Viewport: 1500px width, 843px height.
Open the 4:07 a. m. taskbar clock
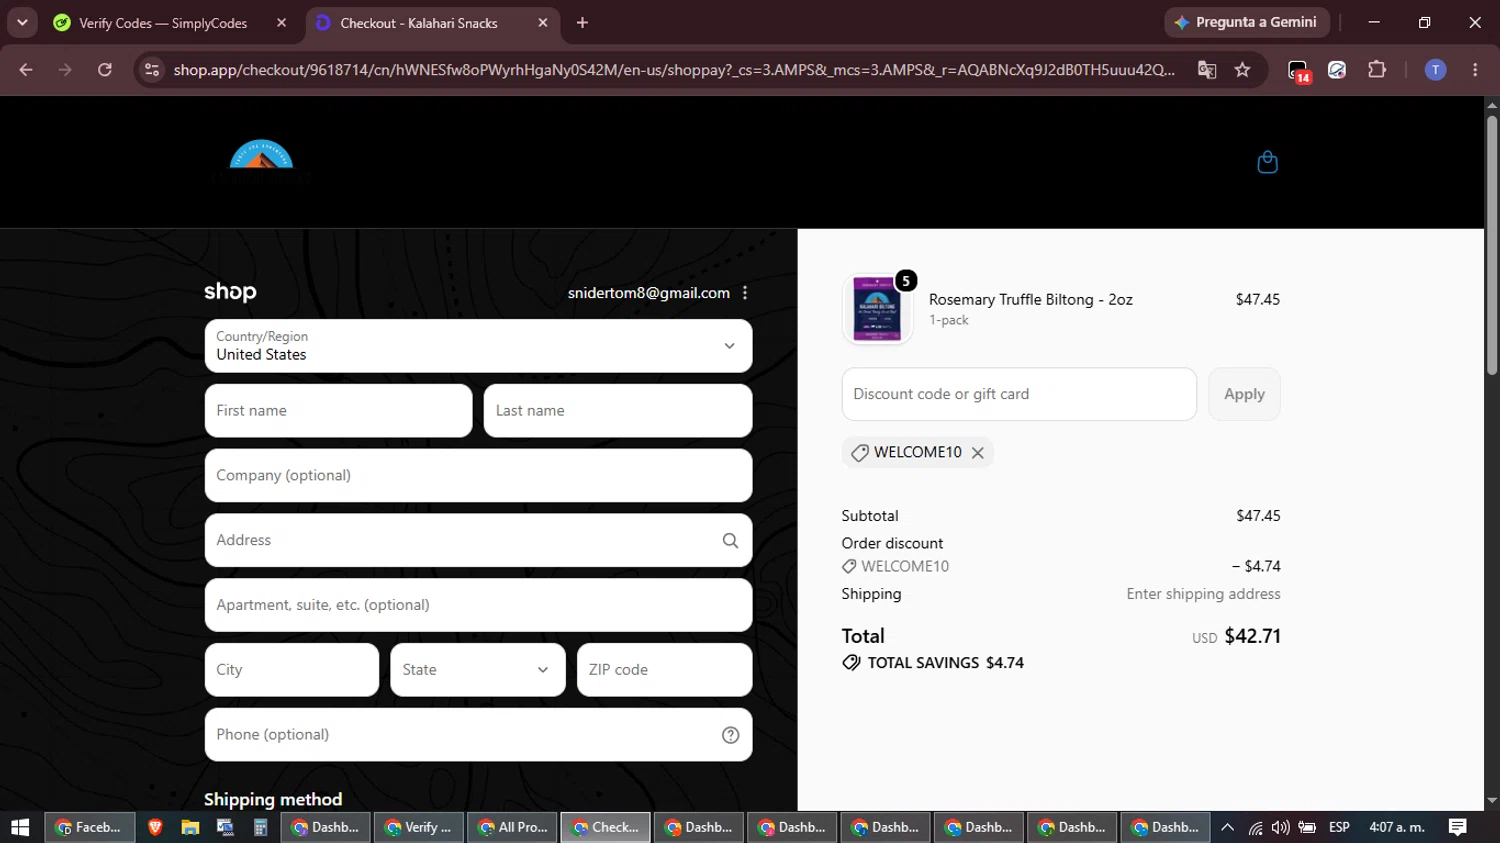tap(1397, 828)
